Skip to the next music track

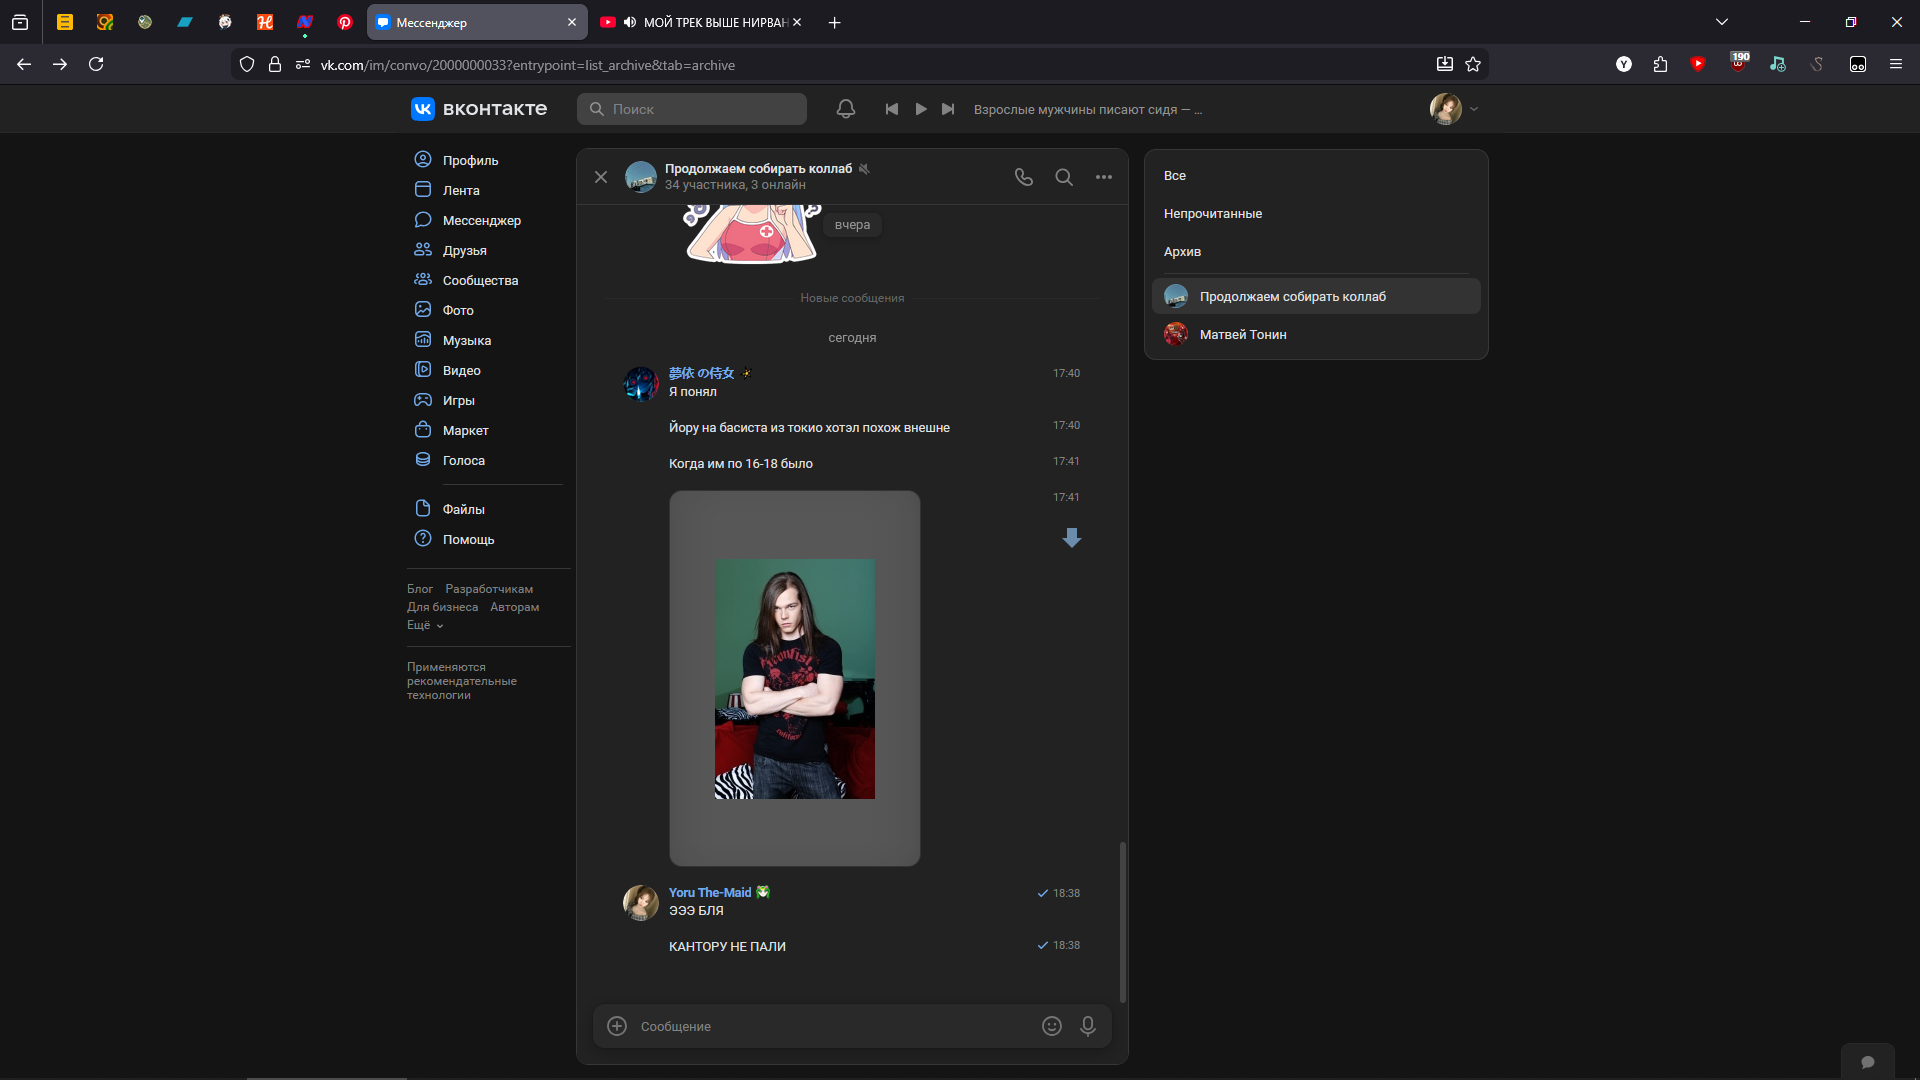click(948, 109)
